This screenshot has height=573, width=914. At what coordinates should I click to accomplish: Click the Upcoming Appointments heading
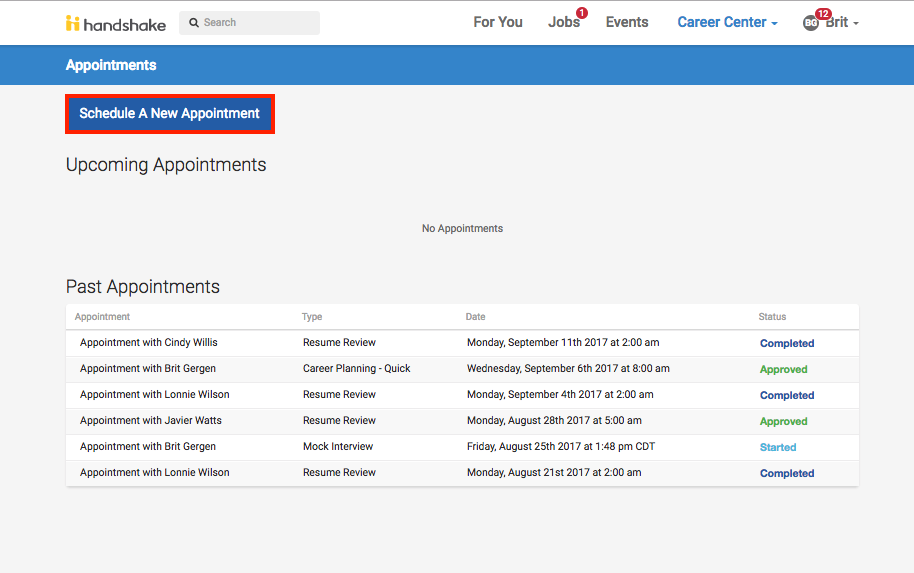click(x=166, y=165)
